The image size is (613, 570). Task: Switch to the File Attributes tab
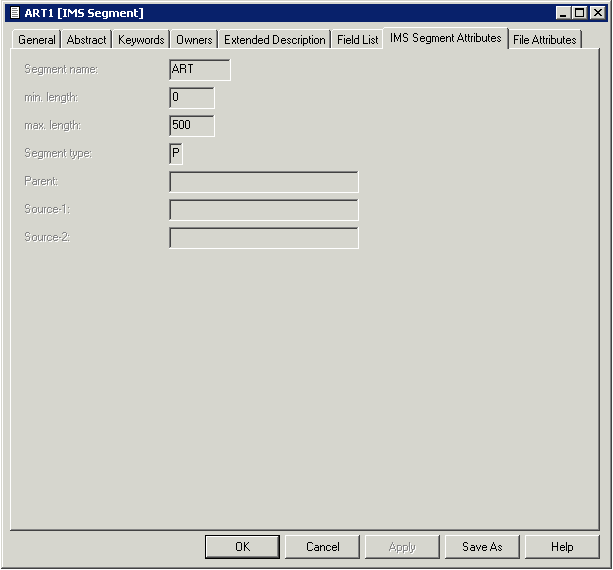[x=544, y=40]
